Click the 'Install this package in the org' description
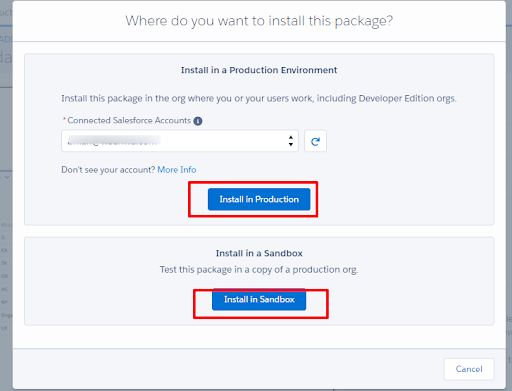Viewport: 512px width, 391px height. (x=259, y=98)
